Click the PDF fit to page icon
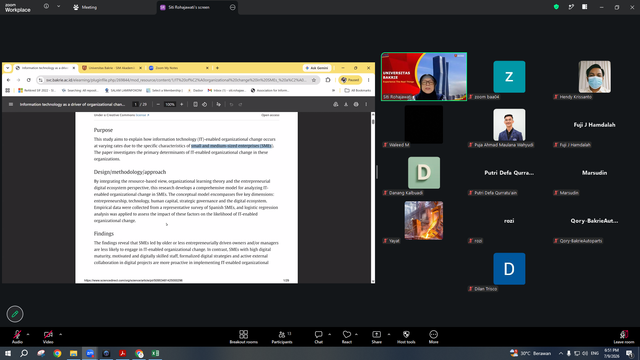This screenshot has width=640, height=360. point(195,104)
